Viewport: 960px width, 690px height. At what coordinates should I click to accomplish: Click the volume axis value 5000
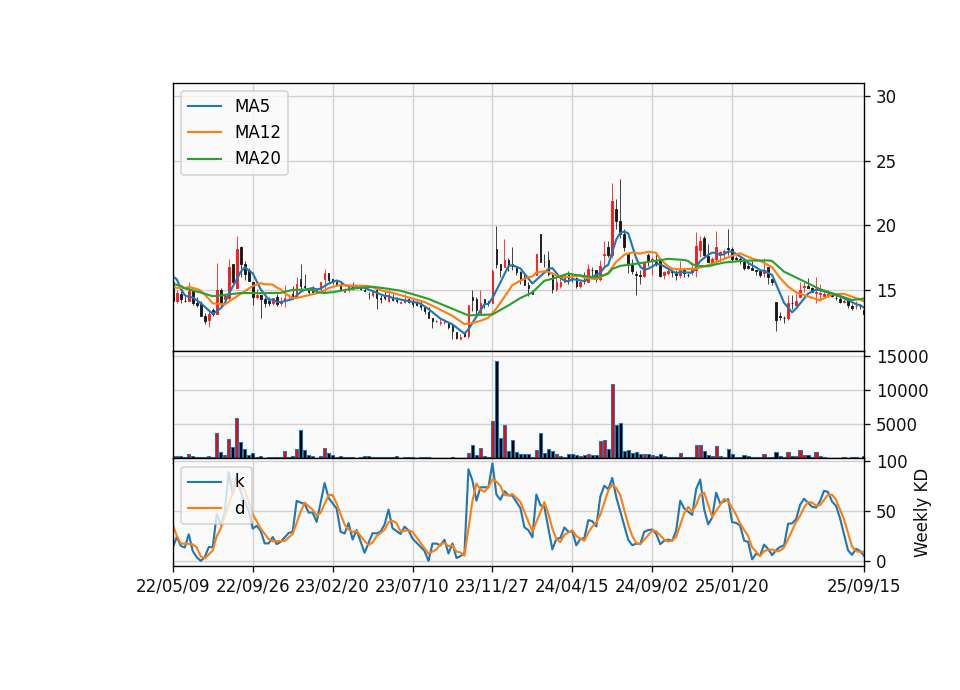point(896,425)
